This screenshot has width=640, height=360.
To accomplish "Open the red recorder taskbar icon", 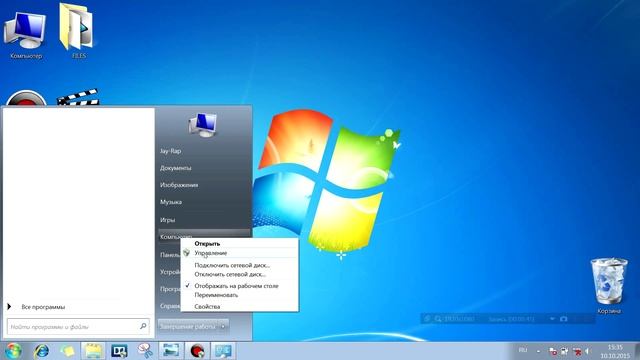I will (197, 351).
